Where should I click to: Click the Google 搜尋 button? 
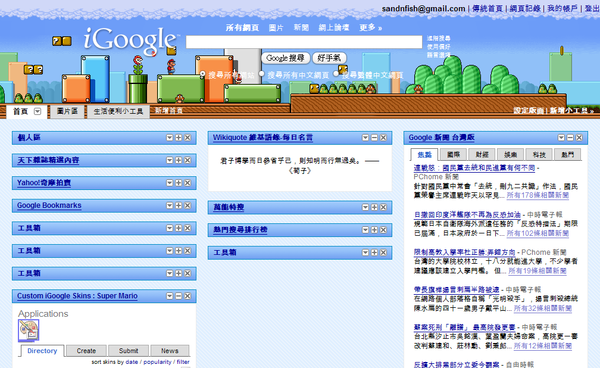[x=285, y=58]
